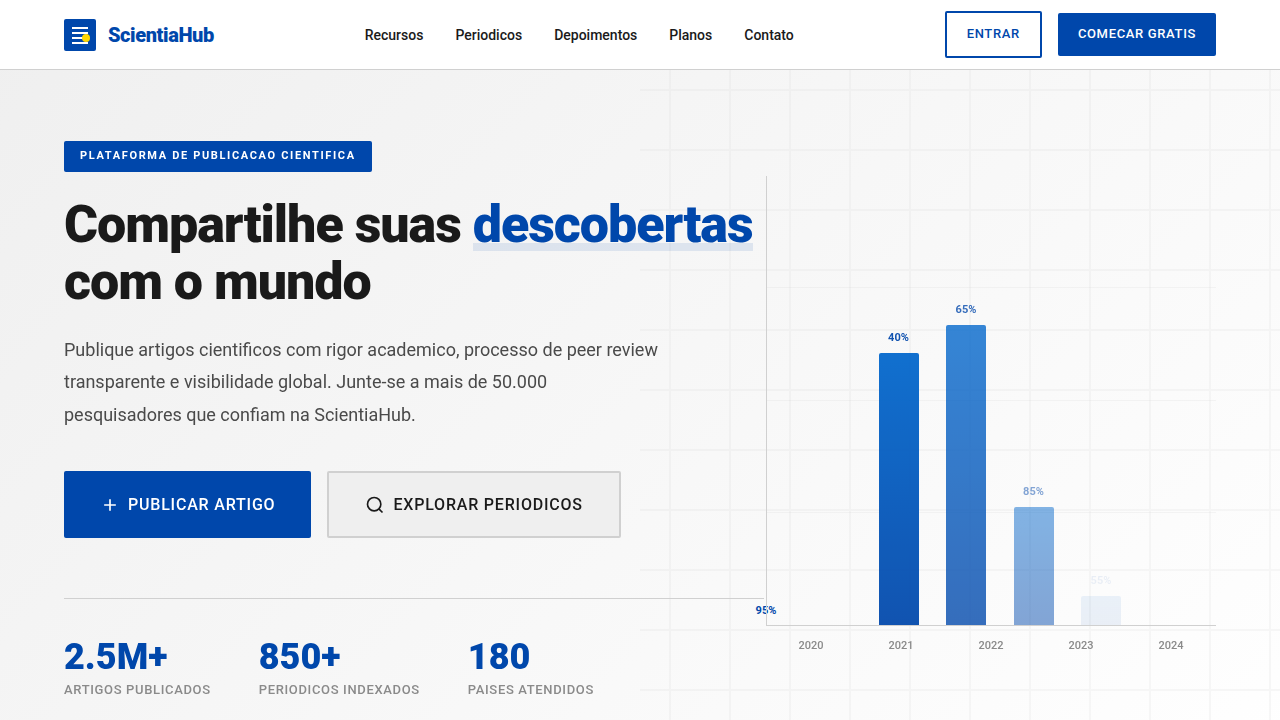The height and width of the screenshot is (720, 1280).
Task: Click the ENTRAR button
Action: 993,34
